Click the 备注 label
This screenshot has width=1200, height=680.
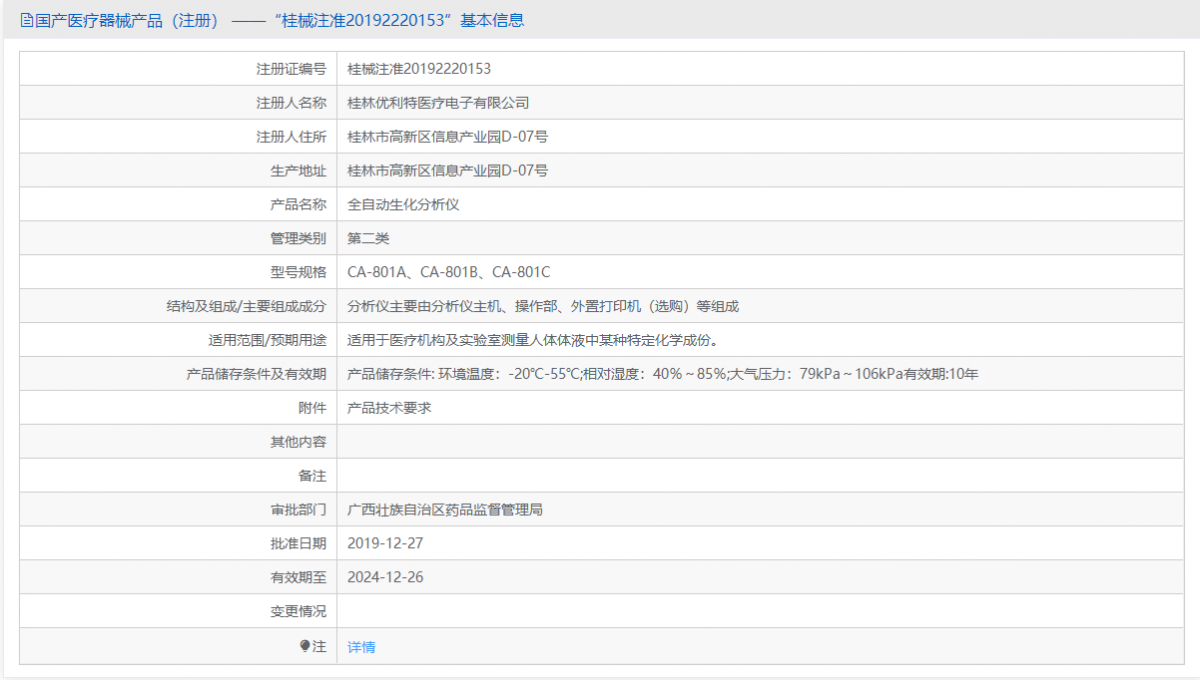(x=312, y=476)
